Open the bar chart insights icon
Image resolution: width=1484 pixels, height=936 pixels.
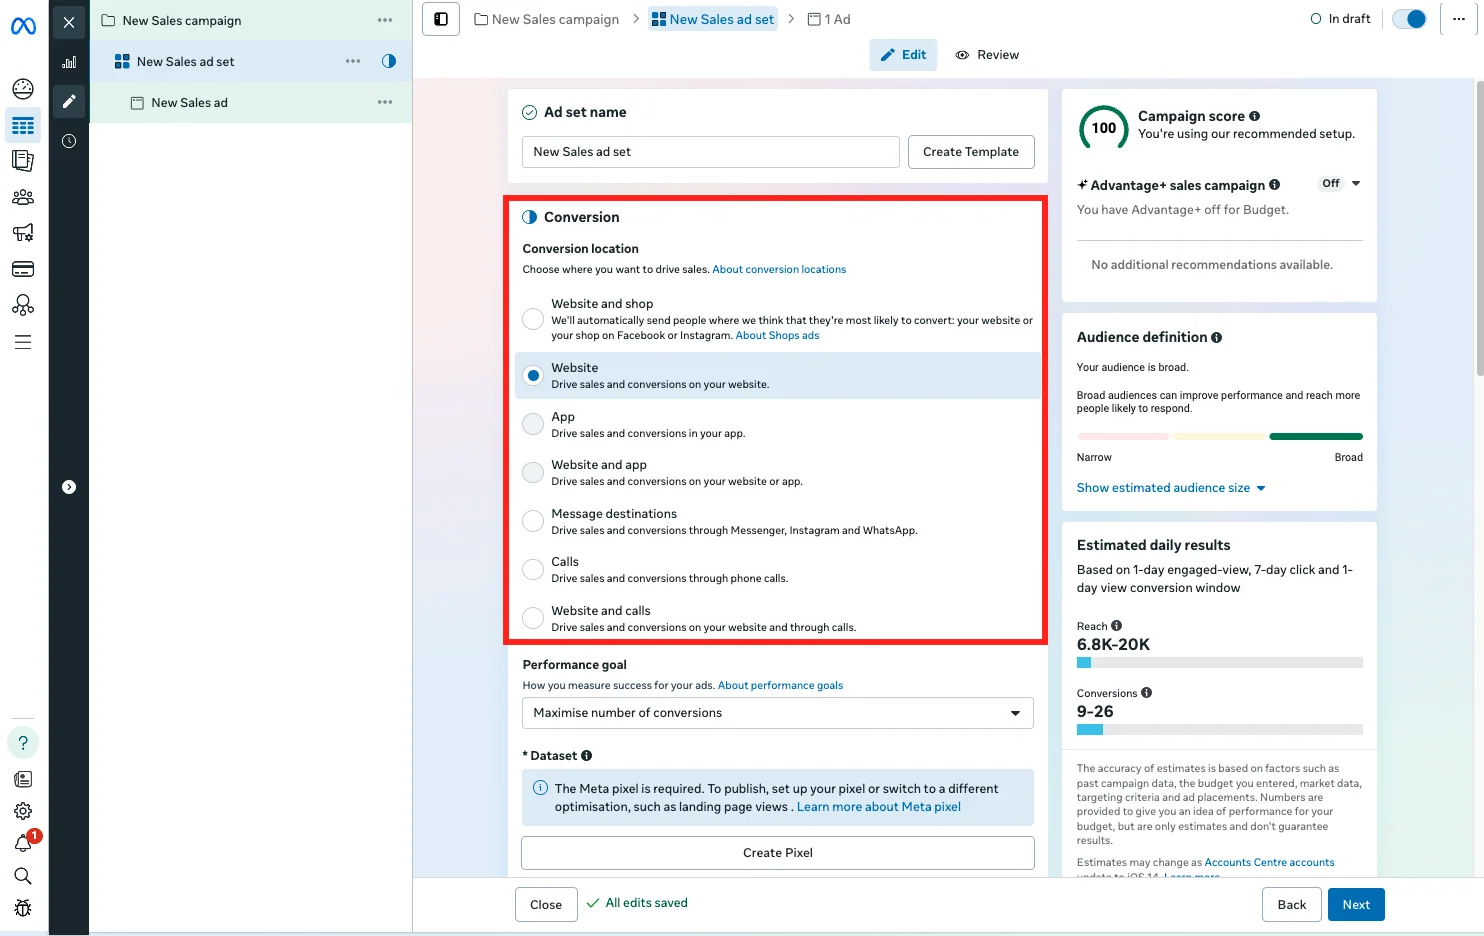click(x=69, y=62)
